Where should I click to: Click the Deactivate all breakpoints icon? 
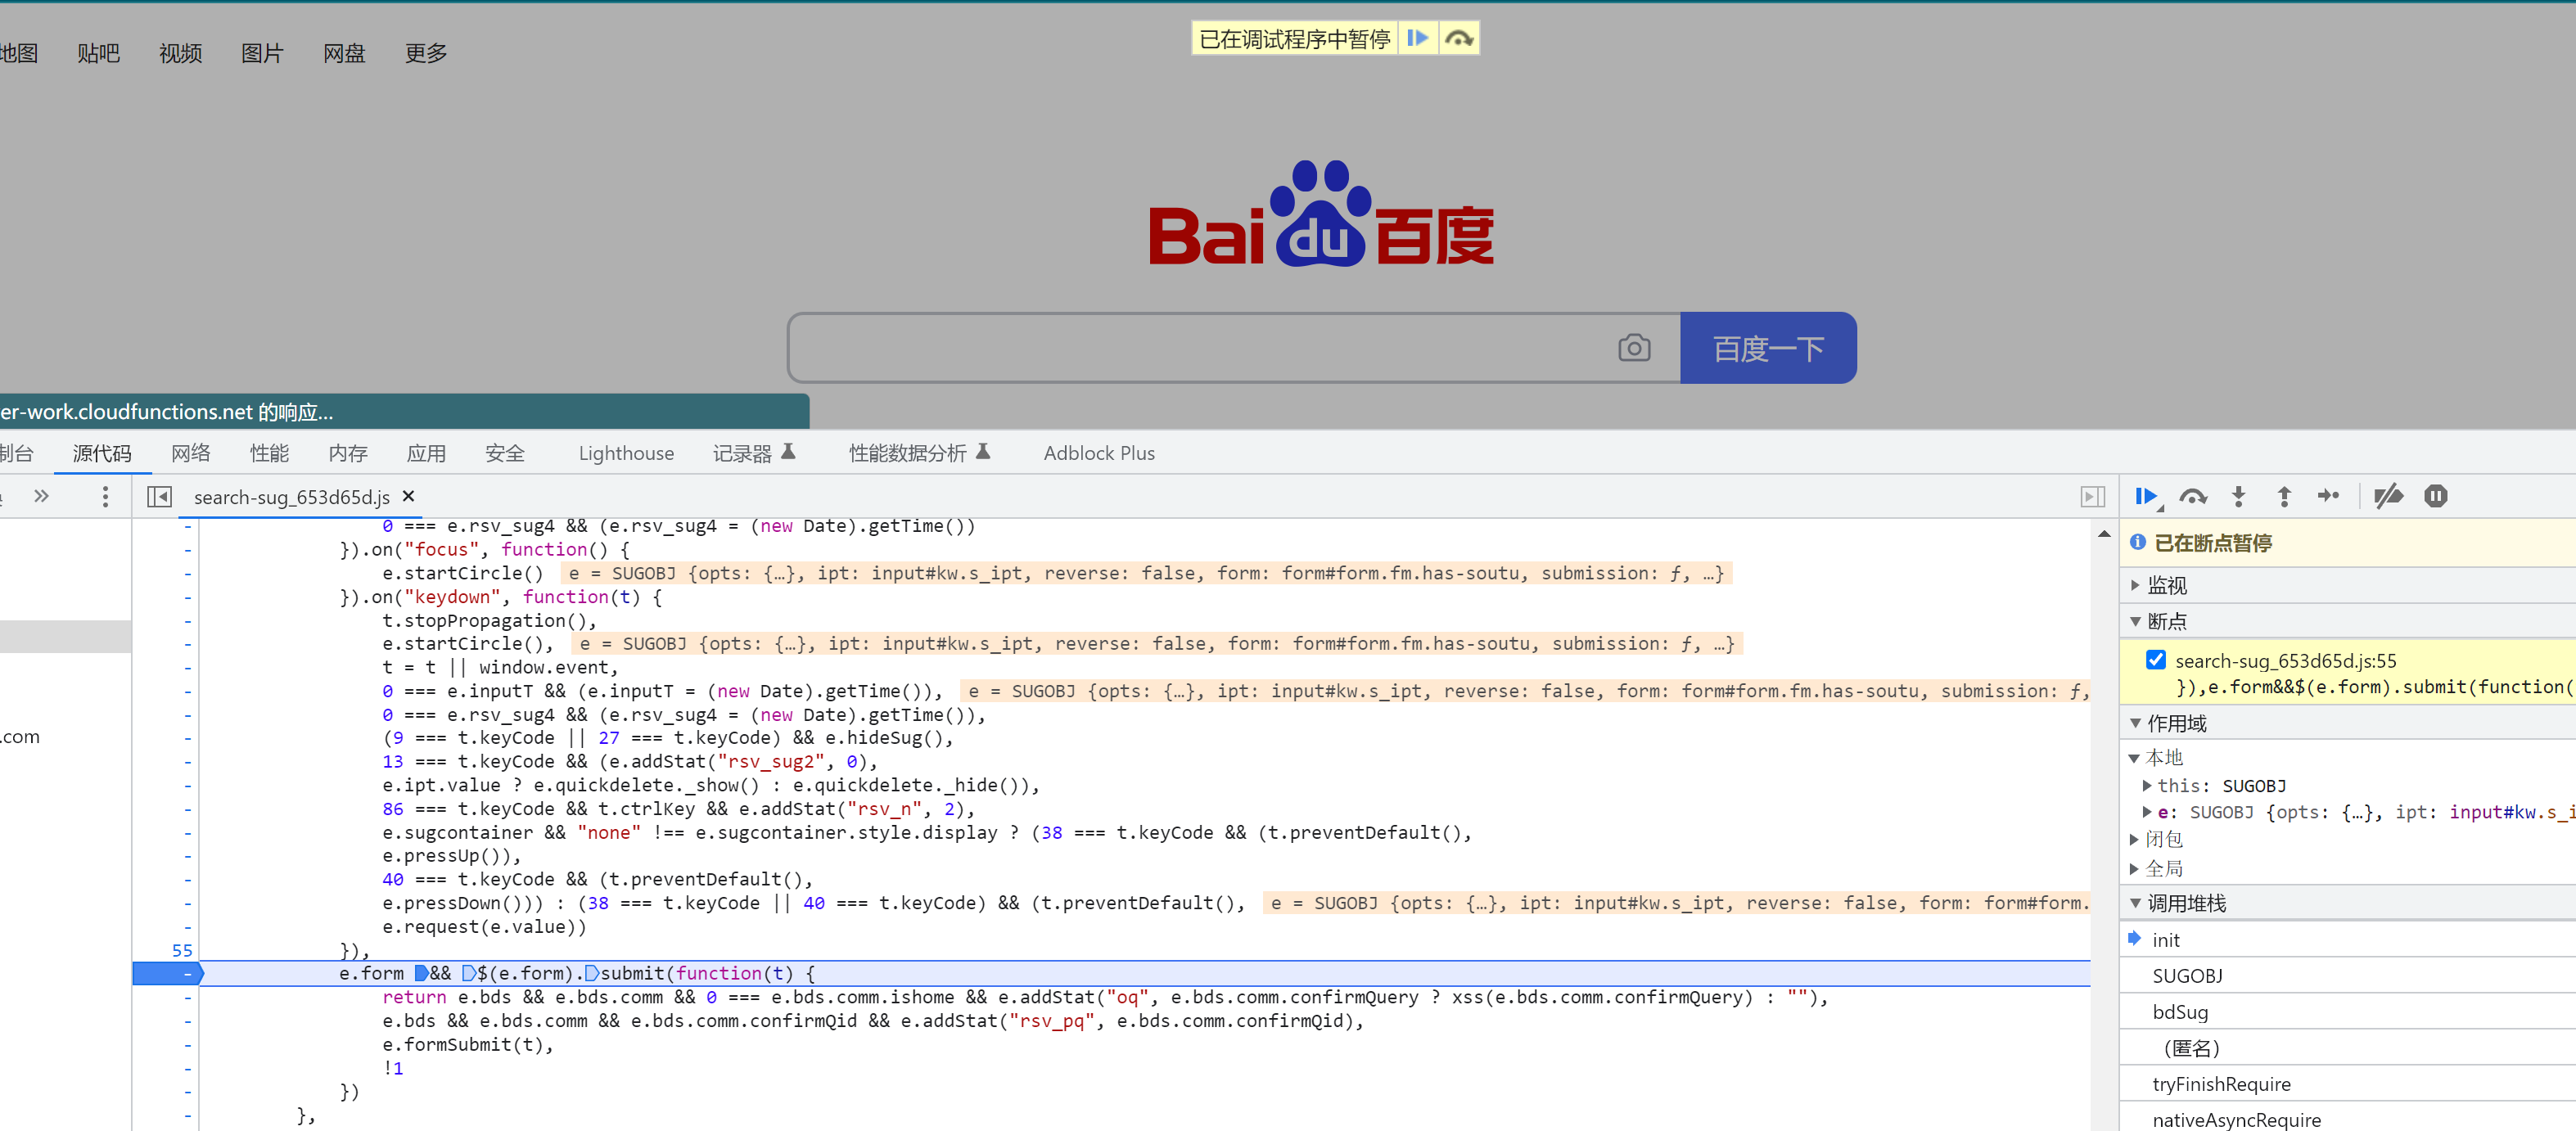(2387, 499)
